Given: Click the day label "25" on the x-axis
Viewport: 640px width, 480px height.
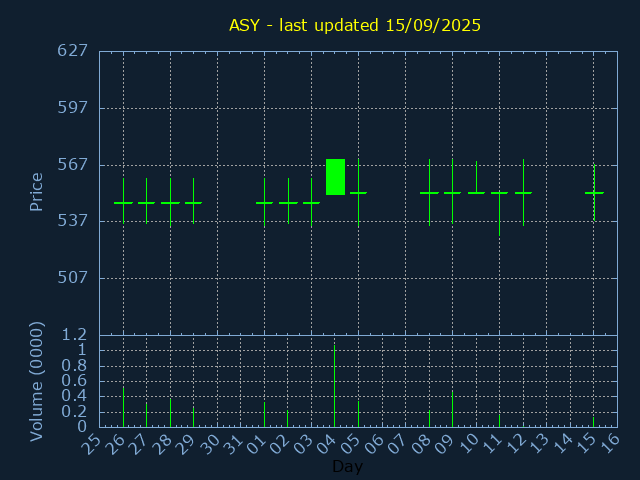Looking at the screenshot, I should click(91, 444).
